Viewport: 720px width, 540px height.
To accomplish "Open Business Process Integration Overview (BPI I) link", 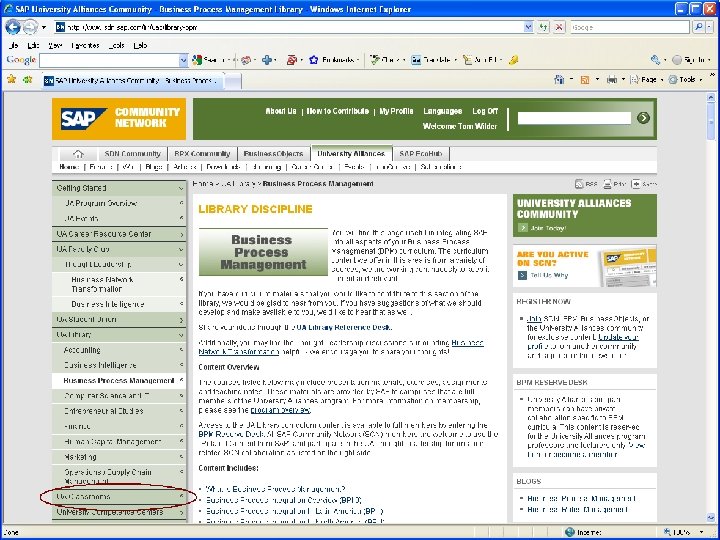I will click(x=283, y=500).
